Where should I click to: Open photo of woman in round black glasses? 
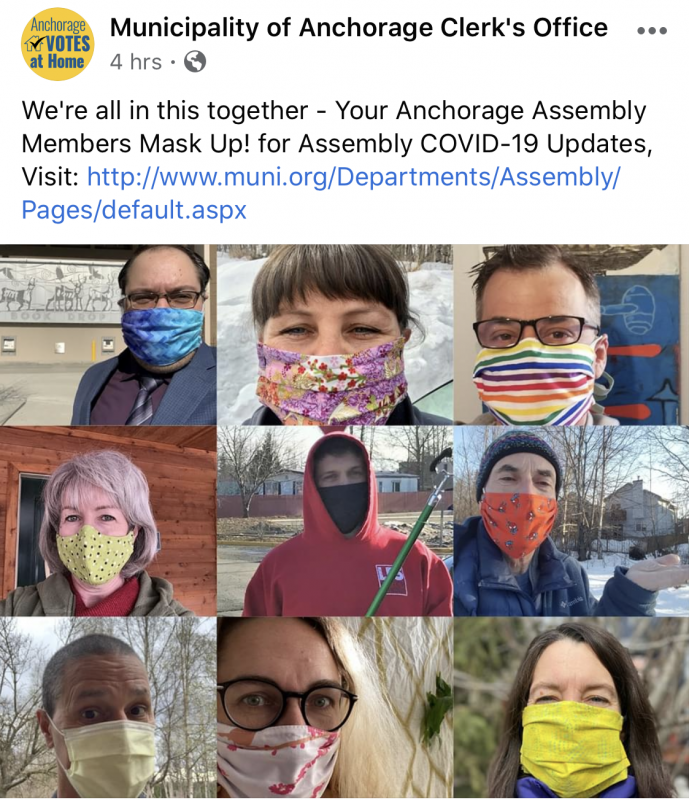coord(335,708)
